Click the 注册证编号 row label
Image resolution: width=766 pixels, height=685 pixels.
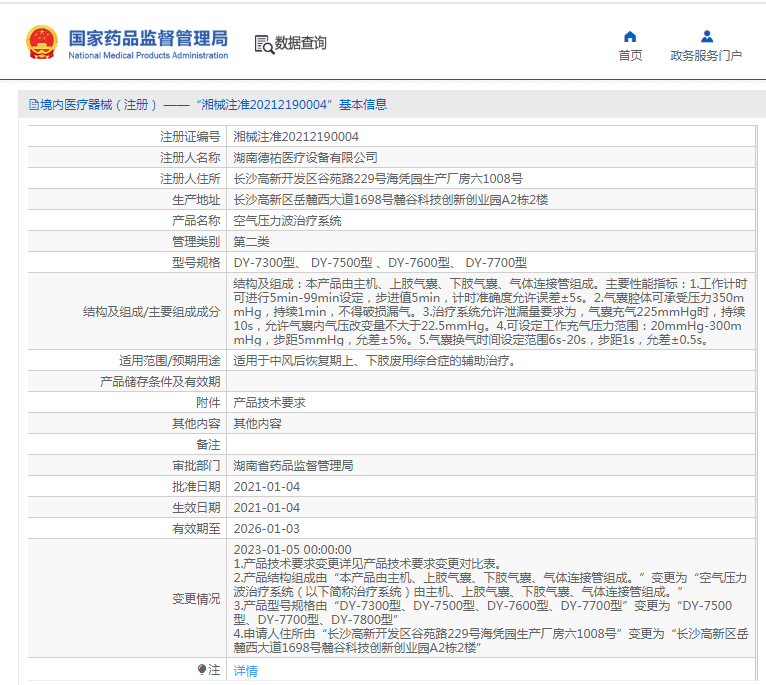(x=190, y=137)
